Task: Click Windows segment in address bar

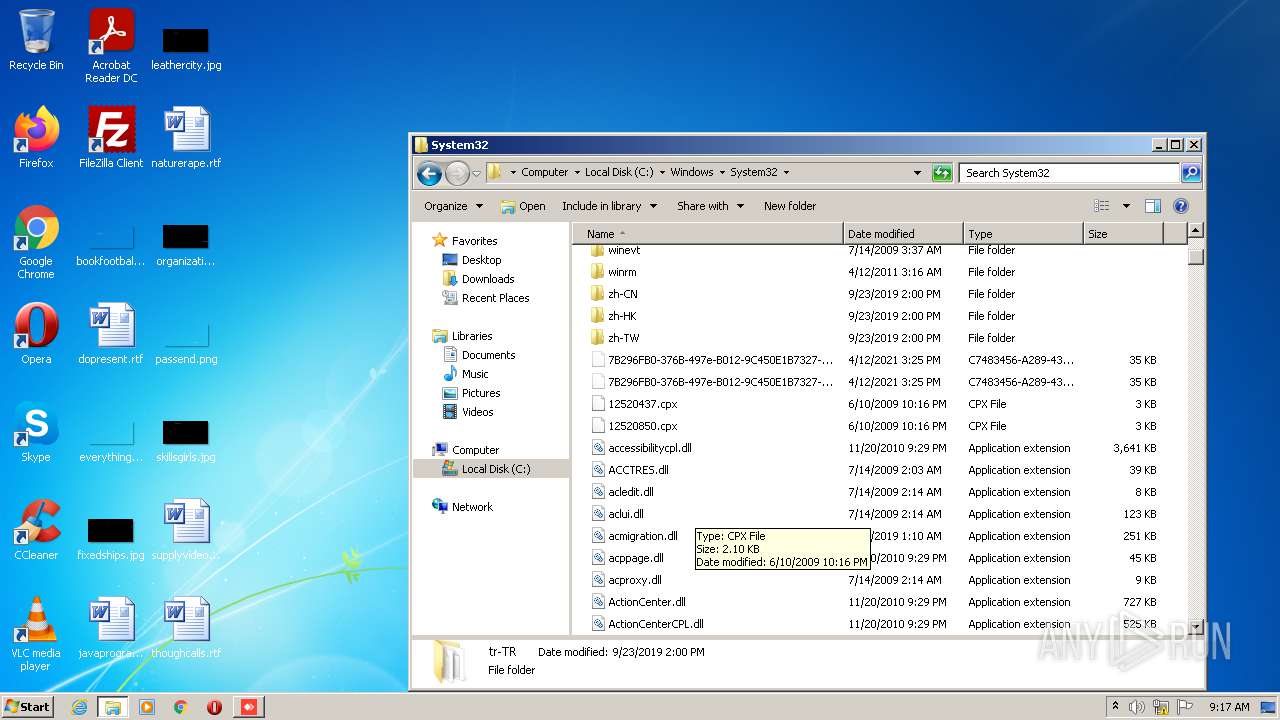Action: point(692,172)
